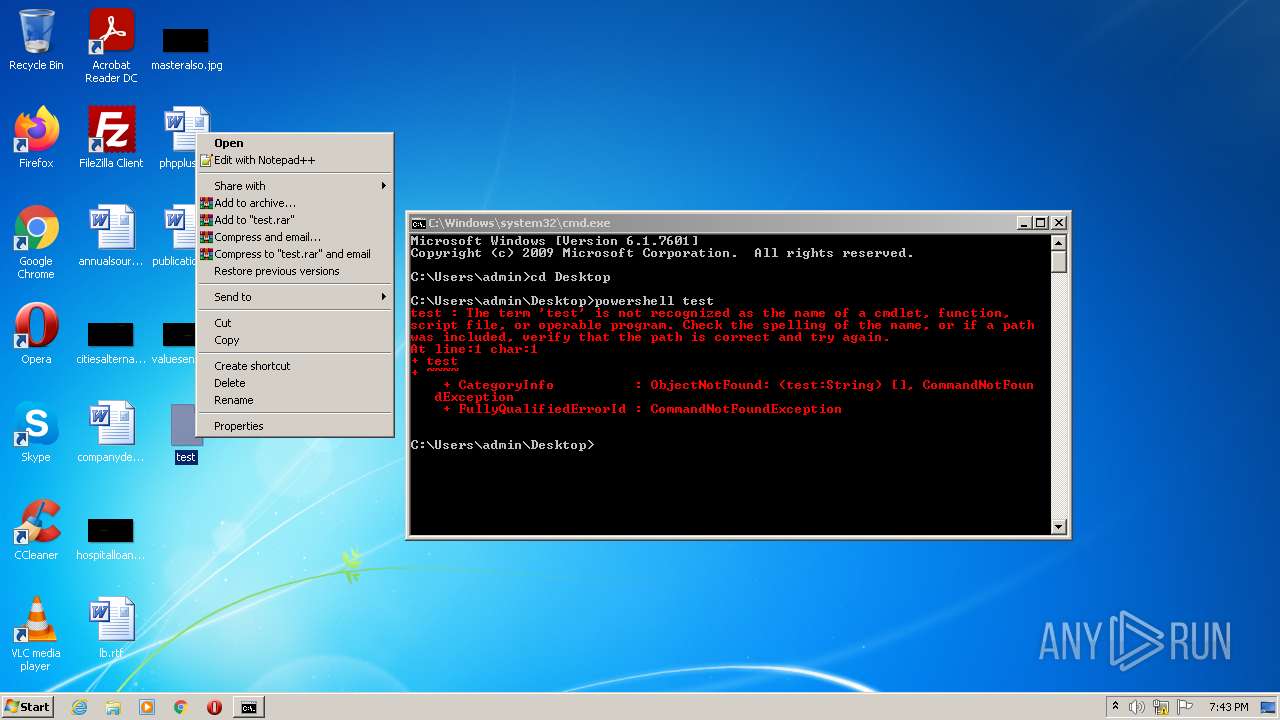This screenshot has width=1280, height=720.
Task: Choose Copy in the context menu
Action: (x=294, y=340)
